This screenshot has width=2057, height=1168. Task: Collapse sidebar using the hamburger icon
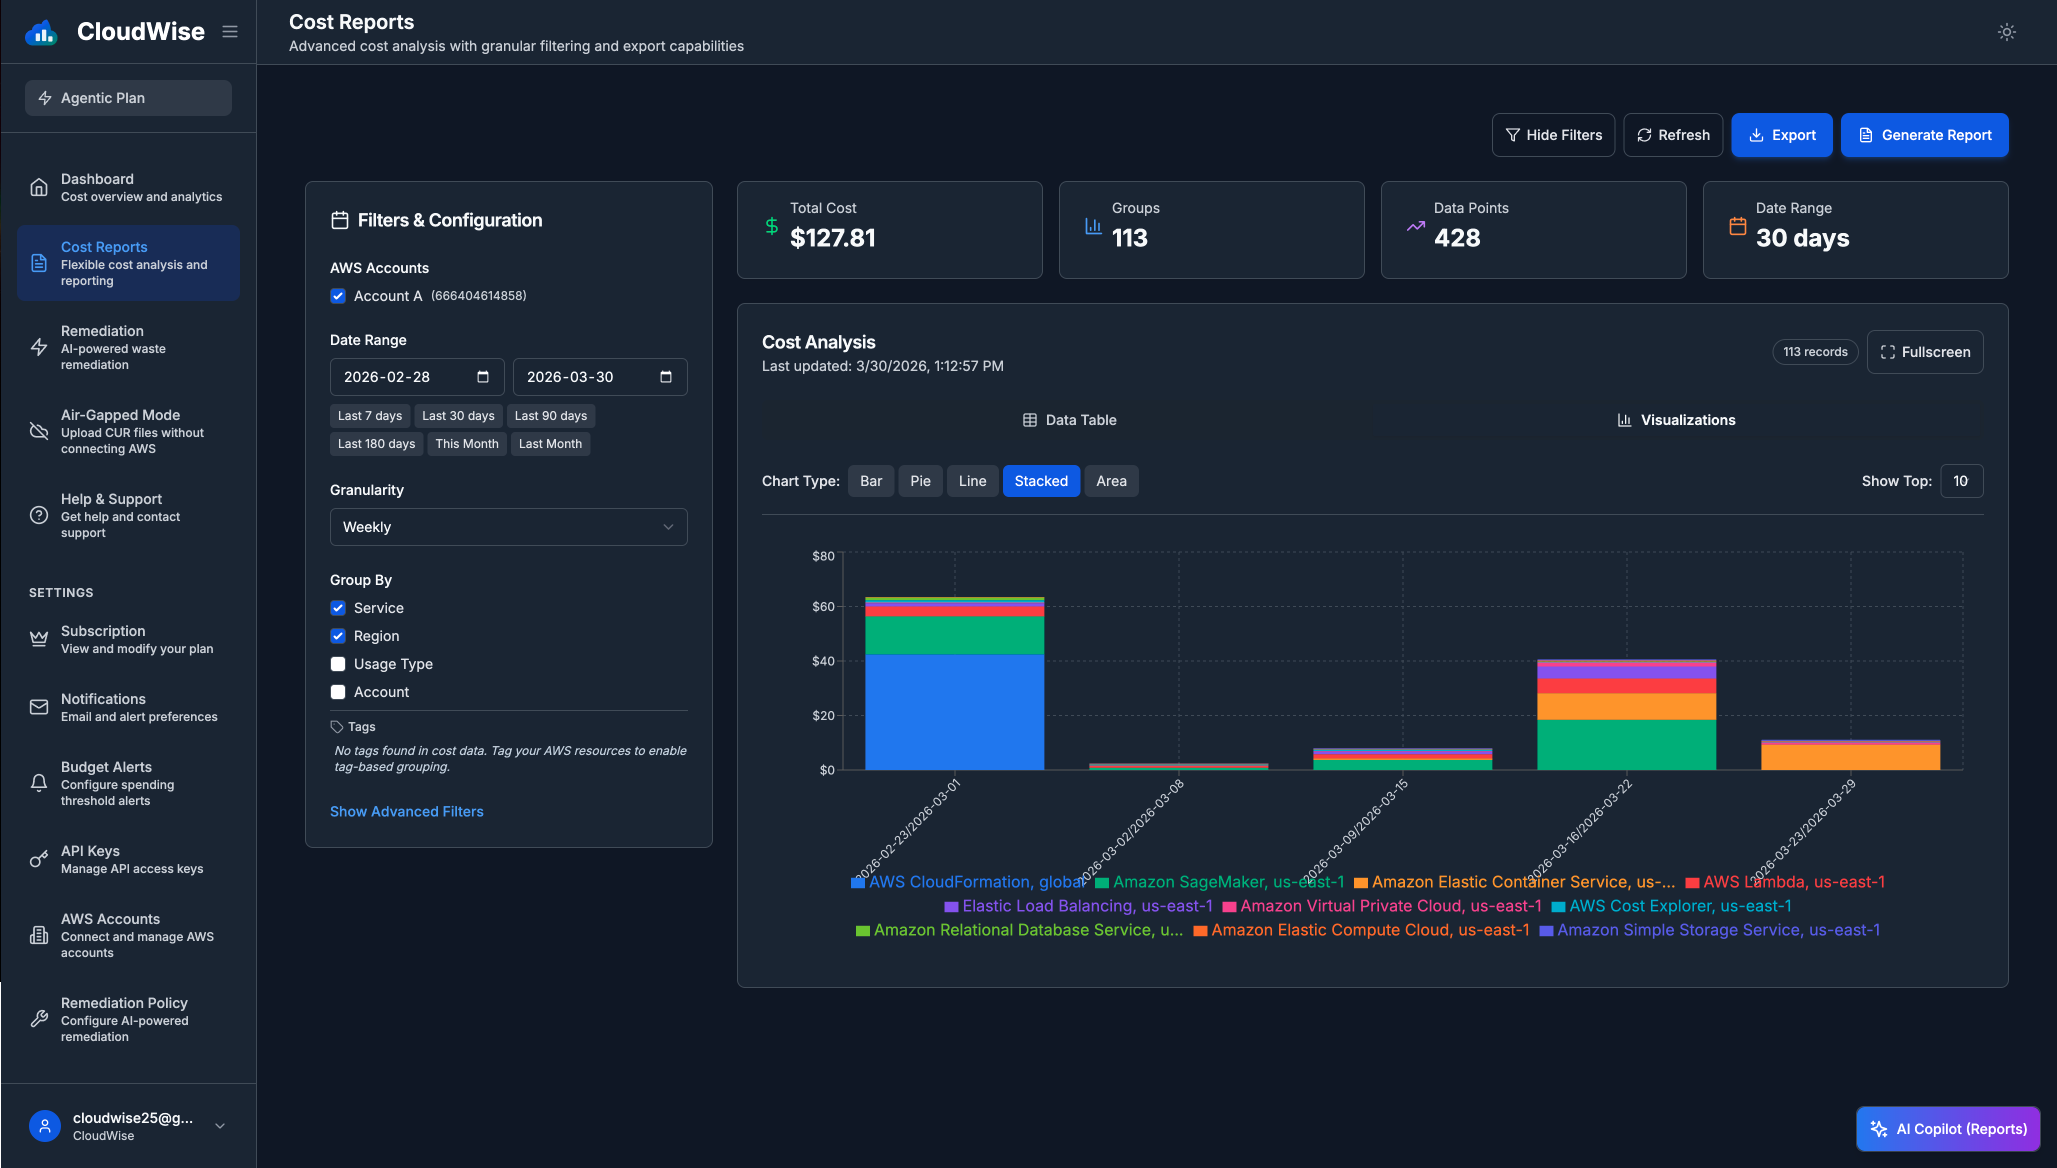229,31
